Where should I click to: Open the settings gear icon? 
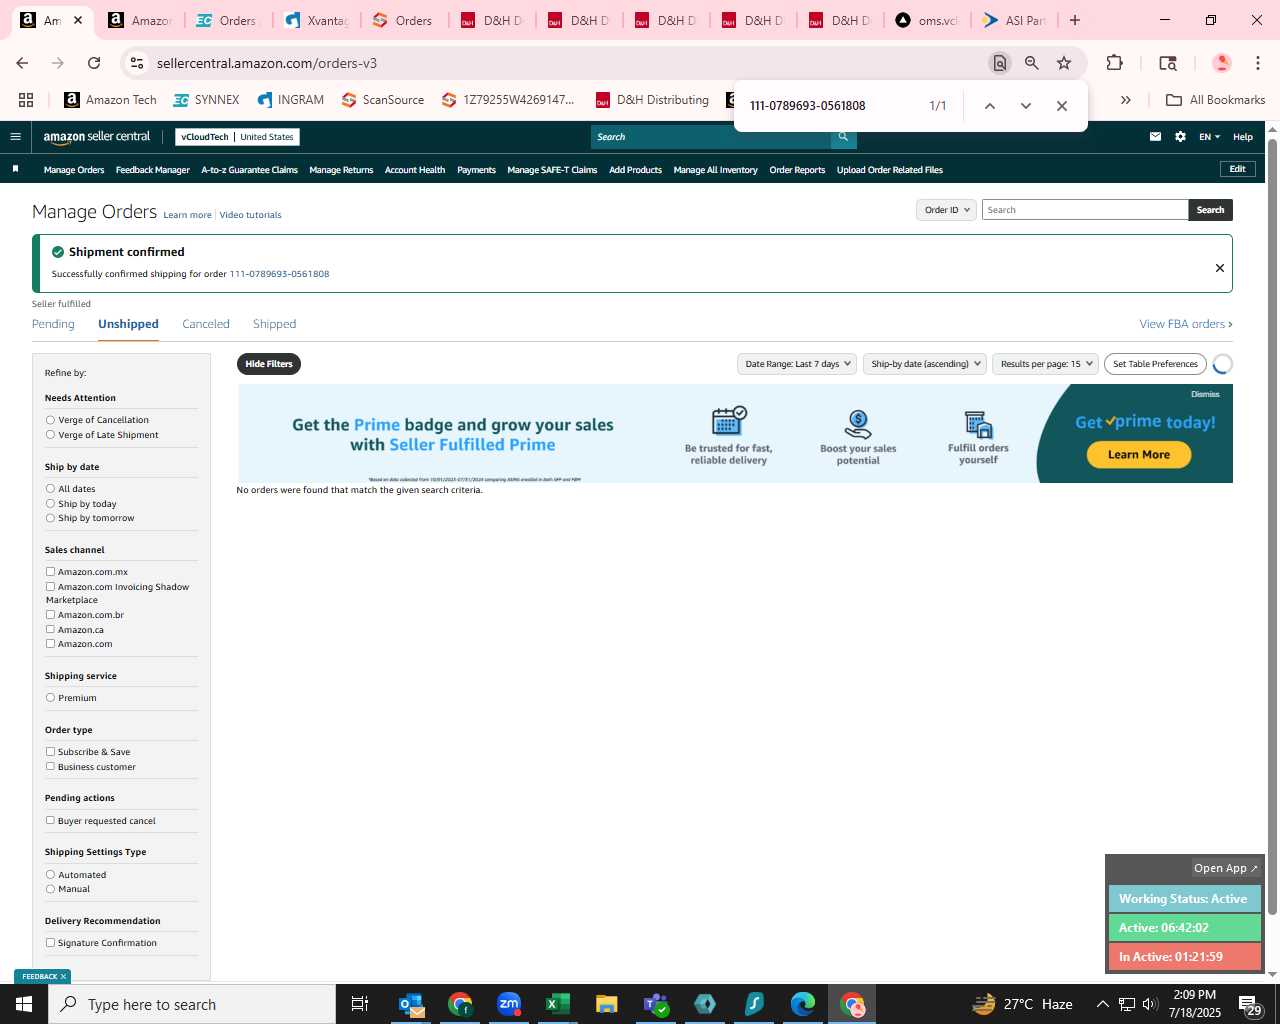1180,137
